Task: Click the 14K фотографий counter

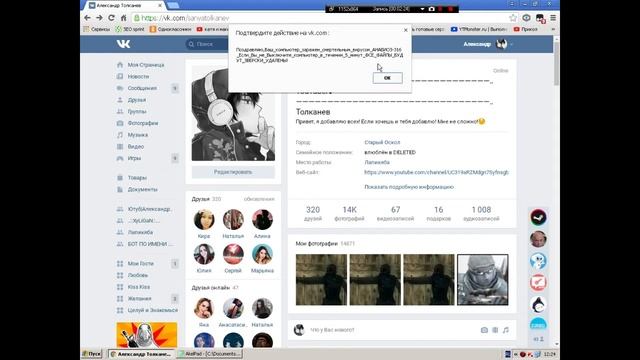Action: pyautogui.click(x=349, y=213)
